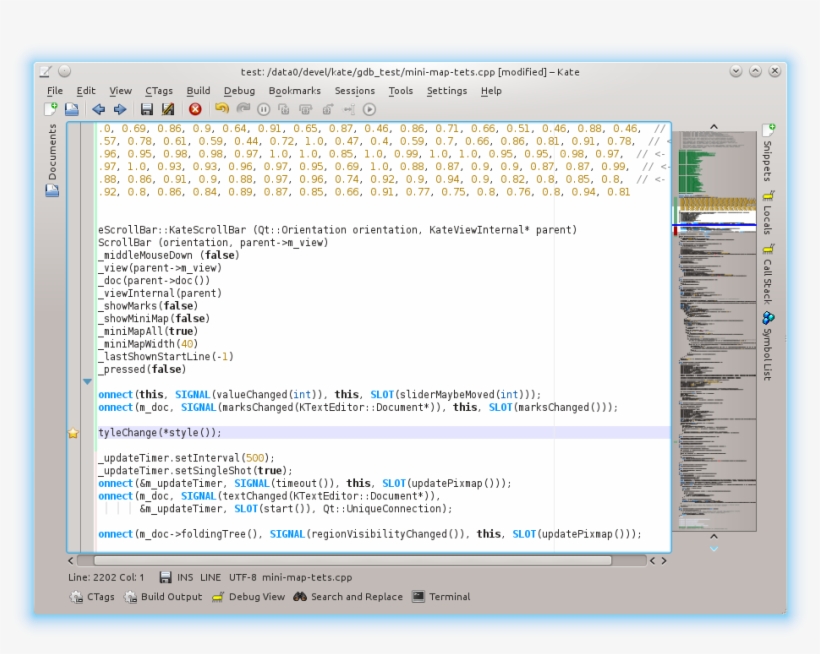Open the Help menu
Viewport: 820px width, 654px height.
tap(491, 91)
